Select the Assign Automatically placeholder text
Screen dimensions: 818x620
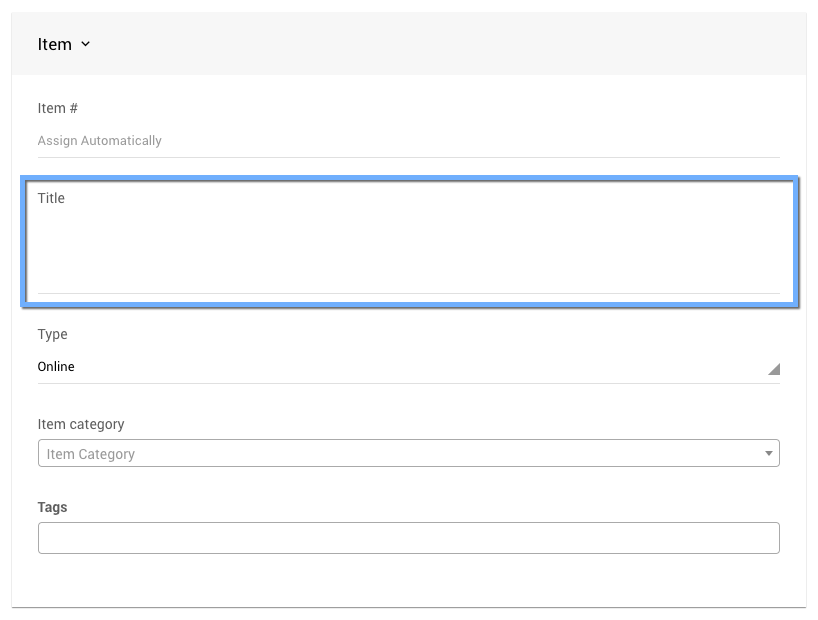tap(99, 141)
